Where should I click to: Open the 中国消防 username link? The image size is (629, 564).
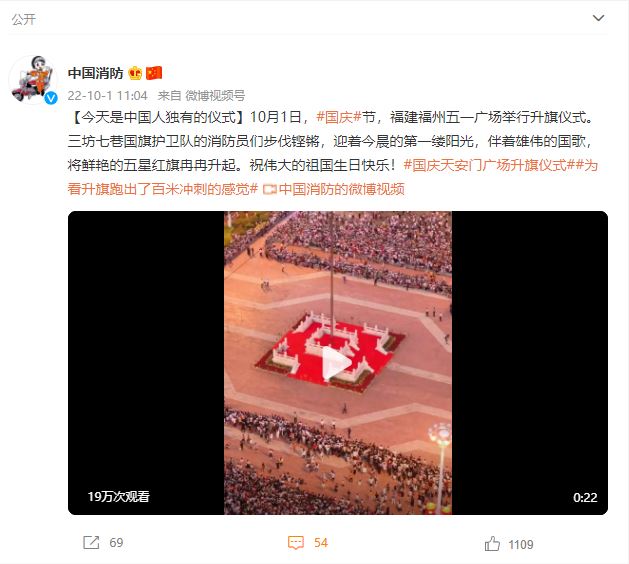95,73
